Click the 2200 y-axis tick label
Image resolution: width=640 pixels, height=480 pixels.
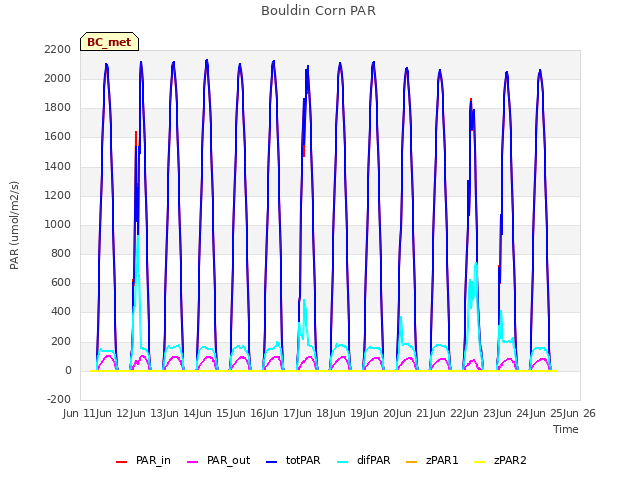click(58, 49)
